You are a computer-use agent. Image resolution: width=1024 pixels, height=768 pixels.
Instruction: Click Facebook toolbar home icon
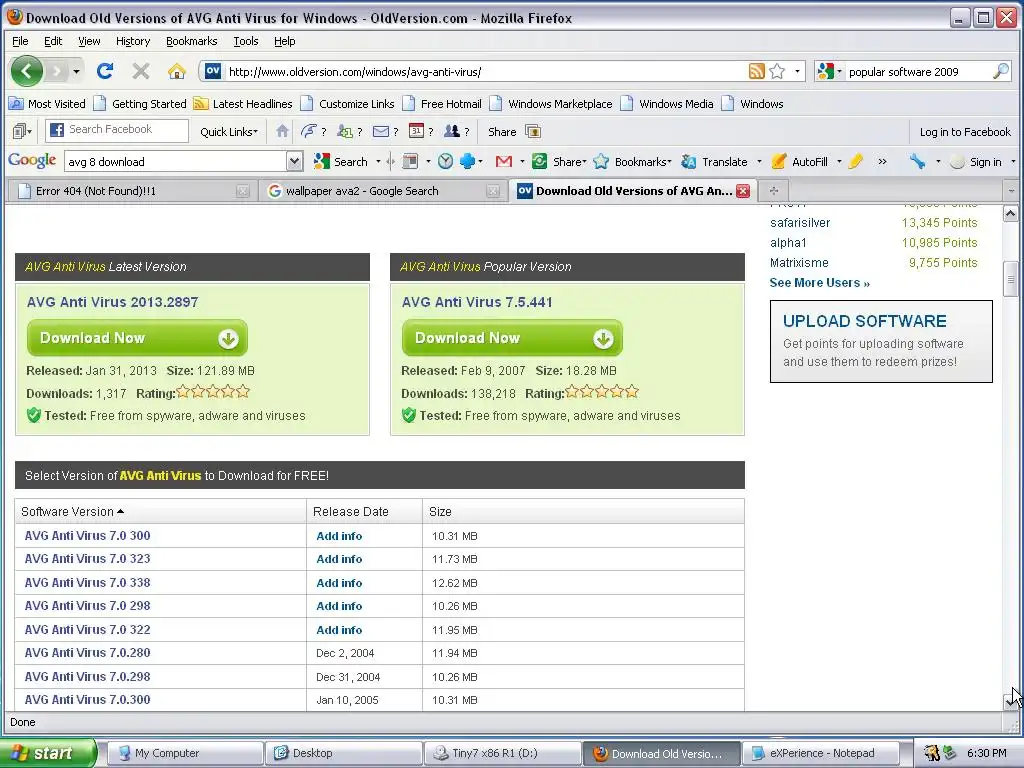[x=282, y=131]
